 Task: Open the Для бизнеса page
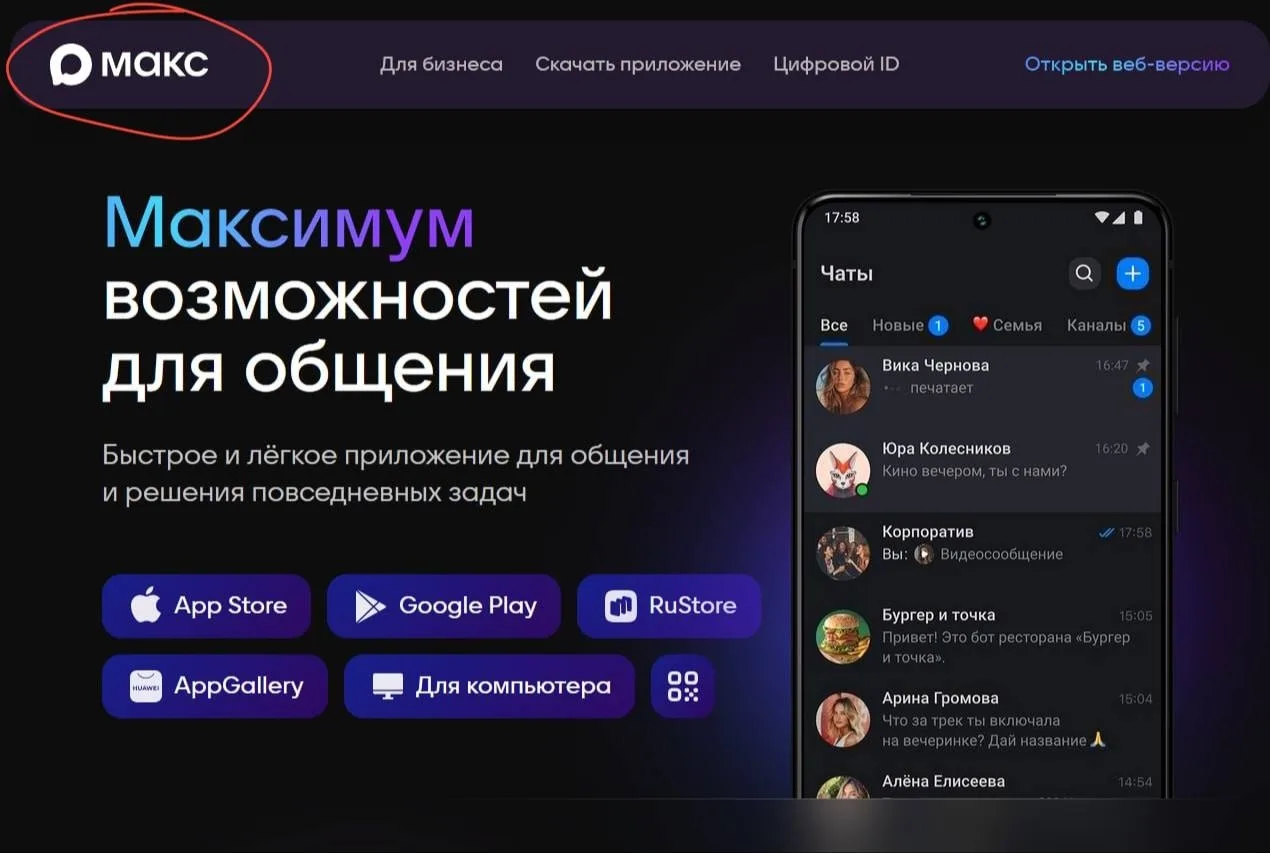(x=441, y=65)
